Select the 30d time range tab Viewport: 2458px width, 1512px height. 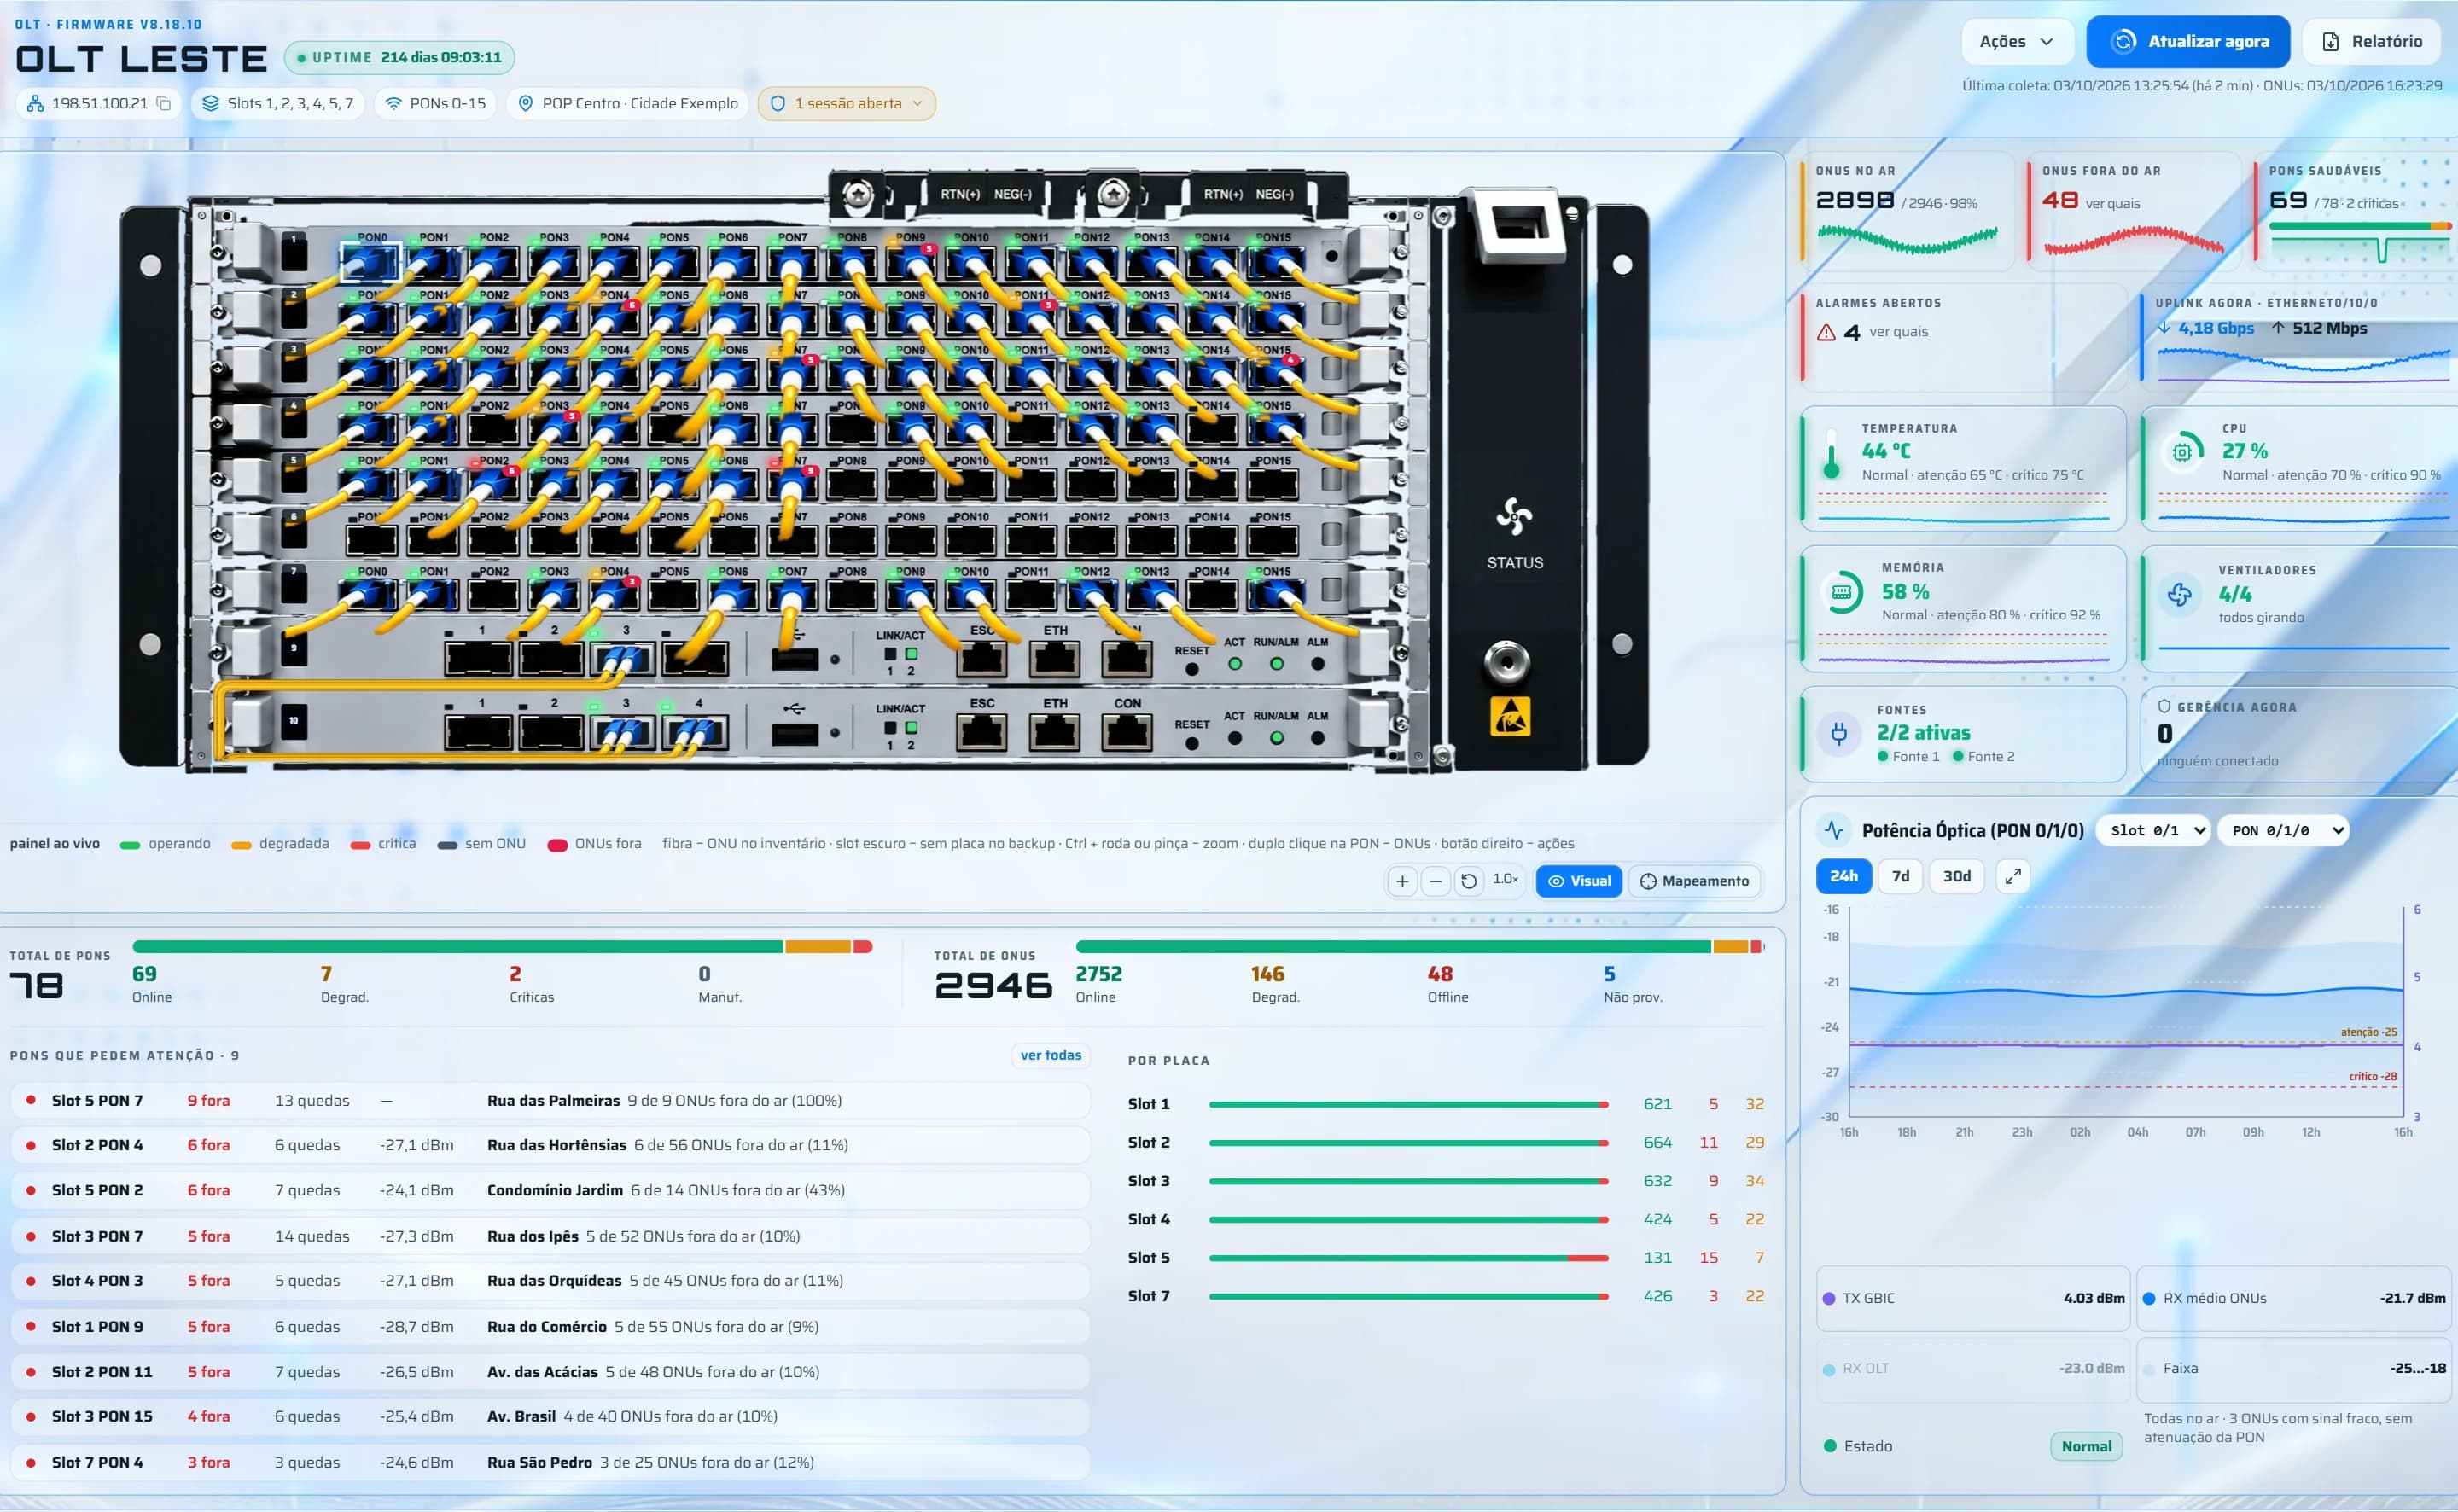click(x=1956, y=876)
